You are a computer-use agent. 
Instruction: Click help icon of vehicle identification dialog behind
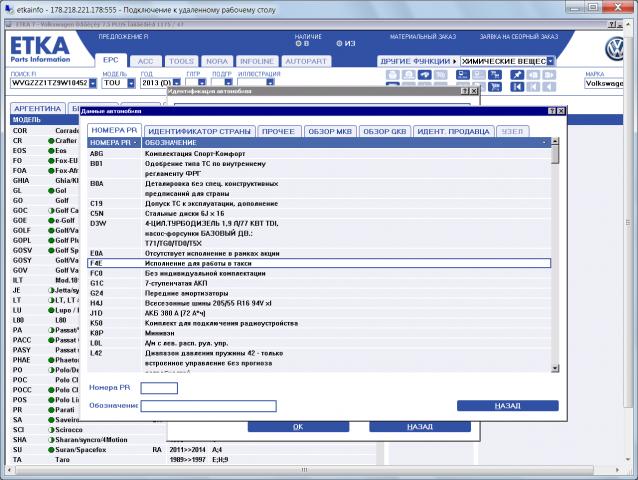coord(465,91)
